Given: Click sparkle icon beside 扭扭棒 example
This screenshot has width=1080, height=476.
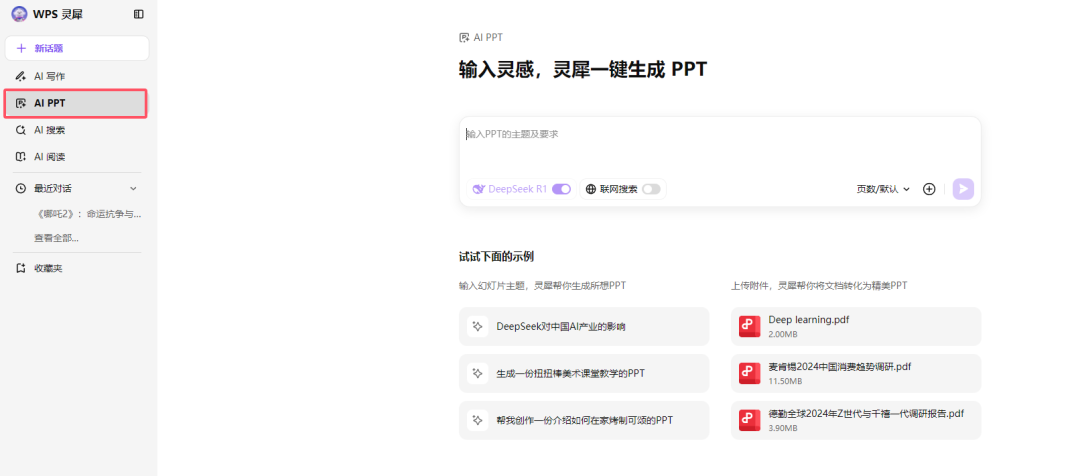Looking at the screenshot, I should coord(477,373).
